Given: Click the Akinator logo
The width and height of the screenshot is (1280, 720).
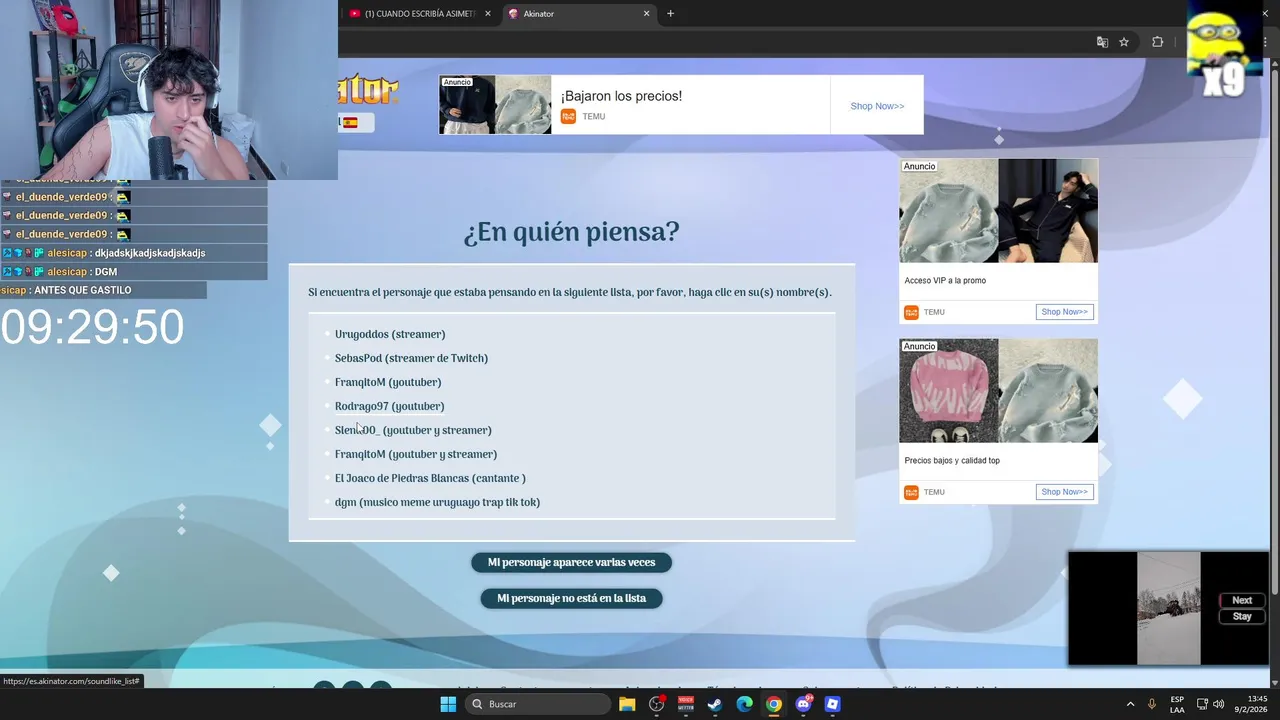Looking at the screenshot, I should (x=368, y=91).
